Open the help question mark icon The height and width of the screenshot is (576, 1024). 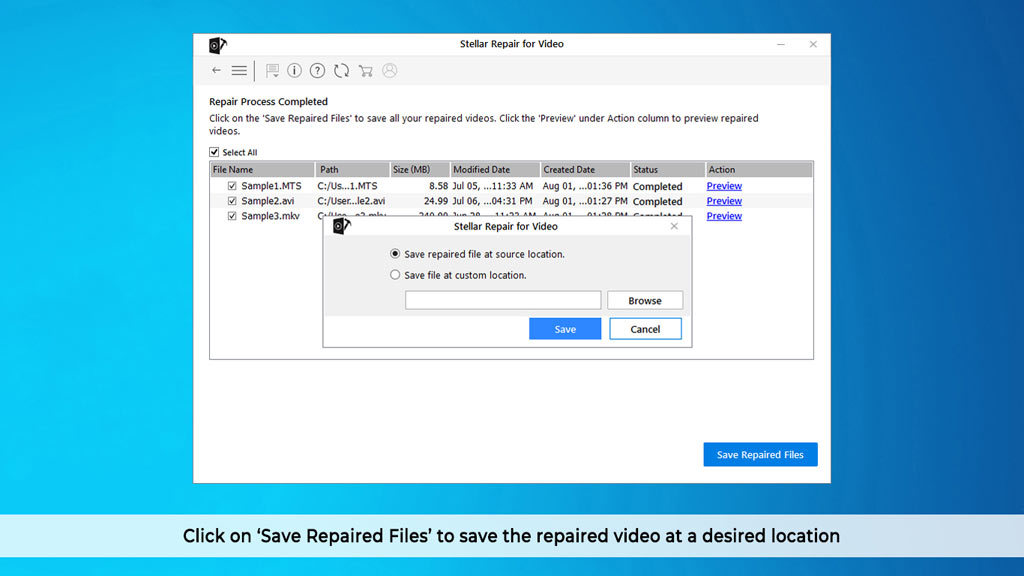point(317,71)
